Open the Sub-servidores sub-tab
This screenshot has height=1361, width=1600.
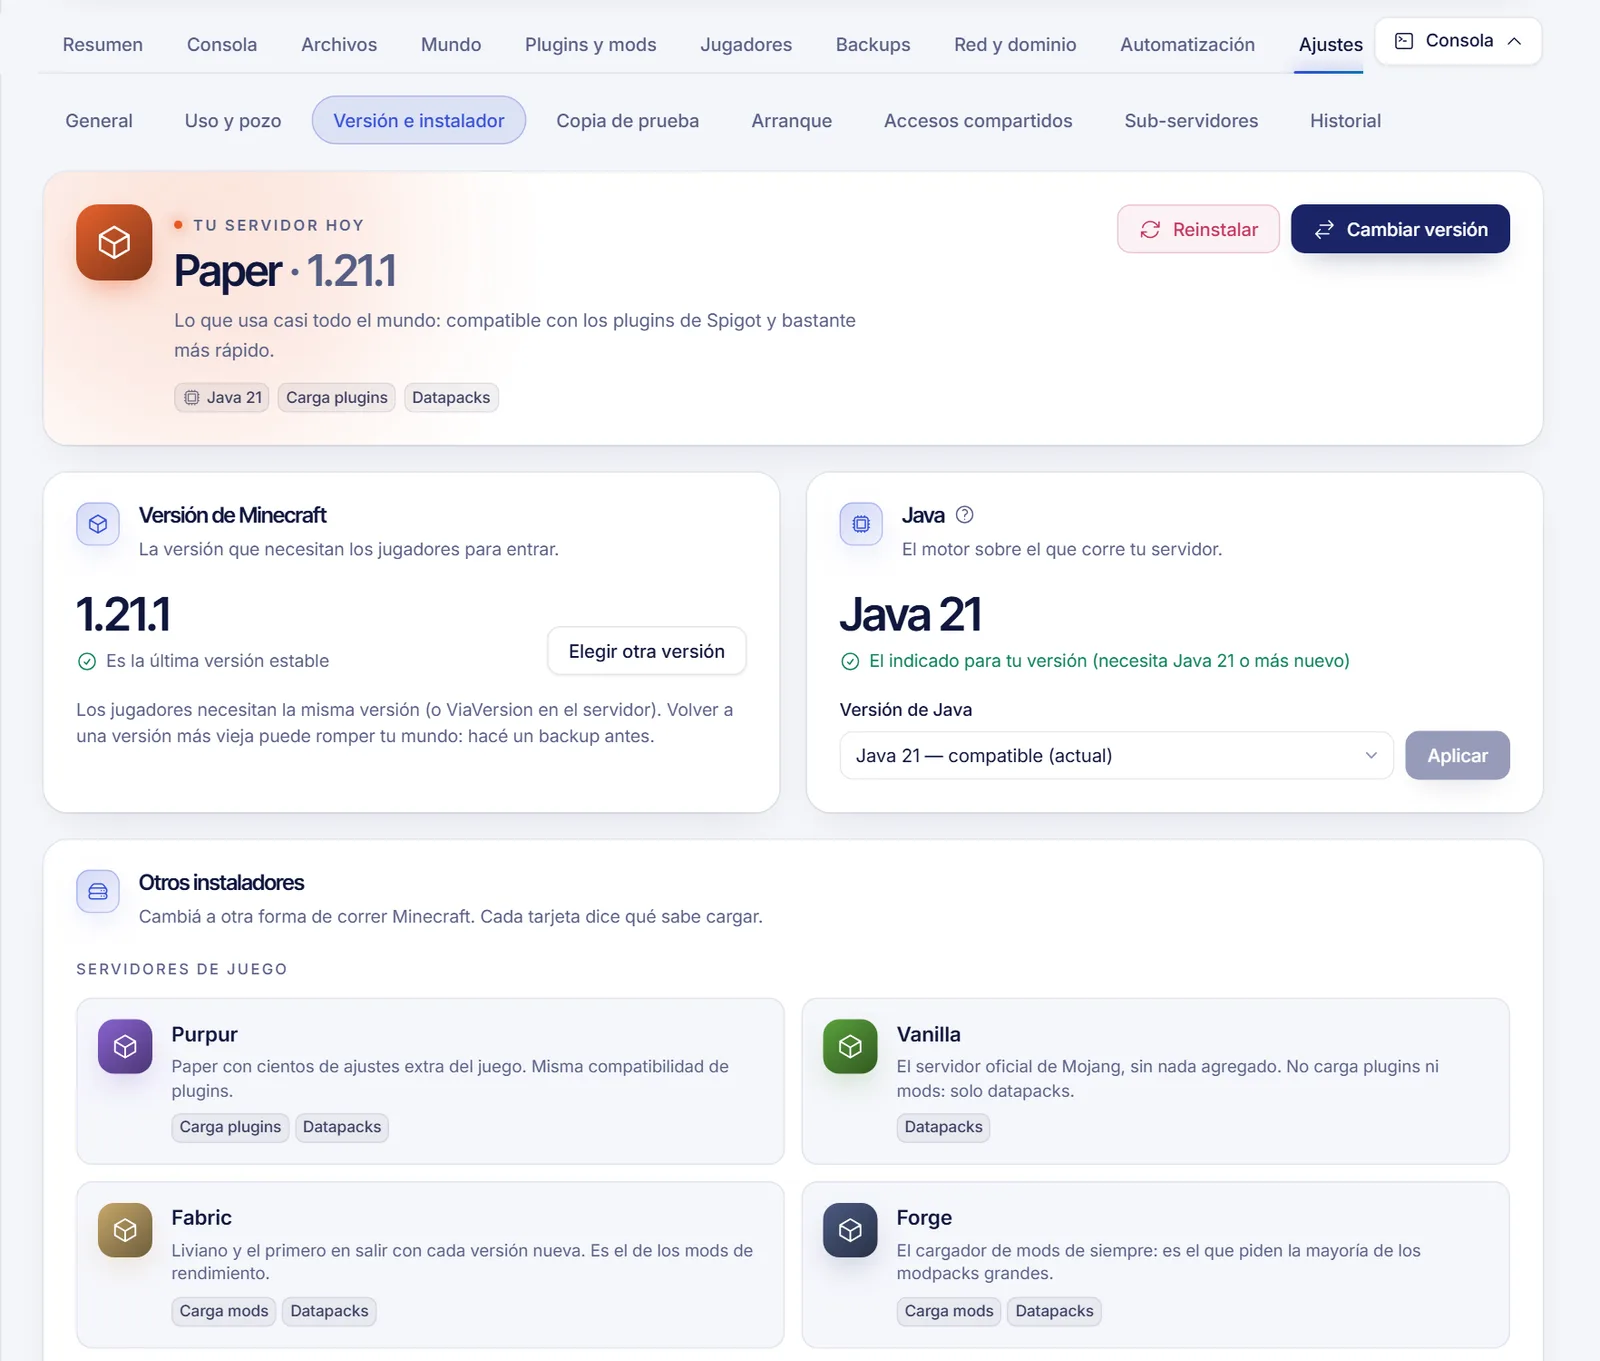click(x=1191, y=120)
